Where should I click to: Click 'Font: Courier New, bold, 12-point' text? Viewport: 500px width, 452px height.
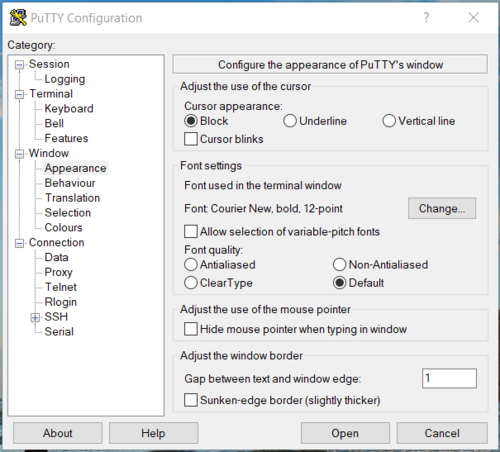263,209
